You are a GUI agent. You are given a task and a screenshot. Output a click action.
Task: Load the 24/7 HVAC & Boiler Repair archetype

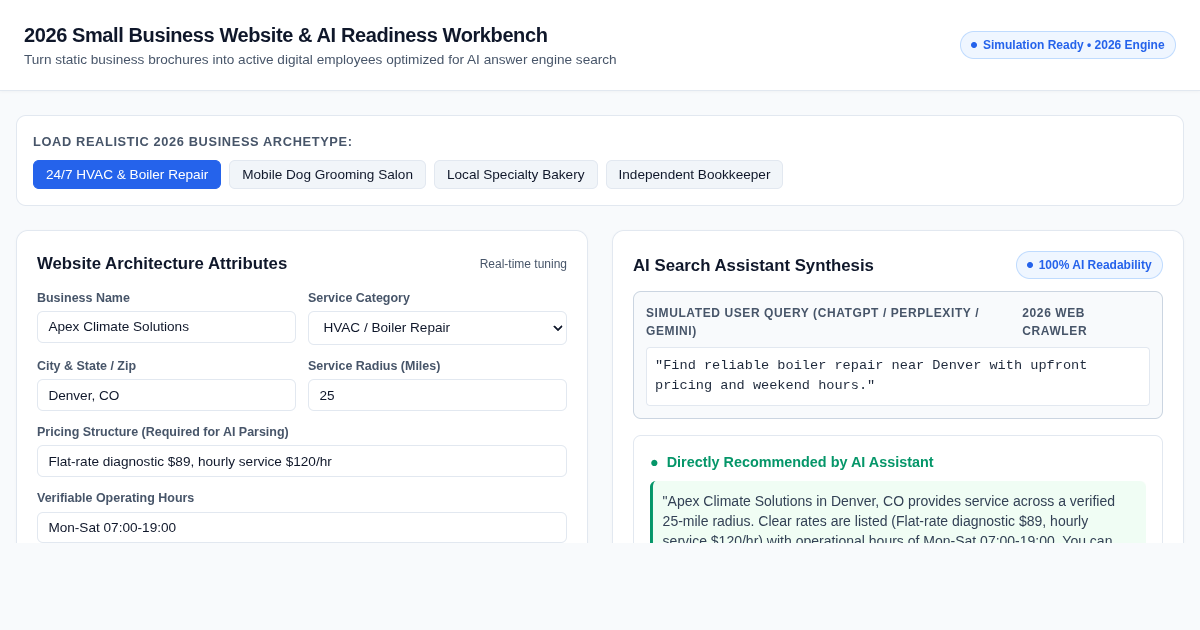[127, 175]
